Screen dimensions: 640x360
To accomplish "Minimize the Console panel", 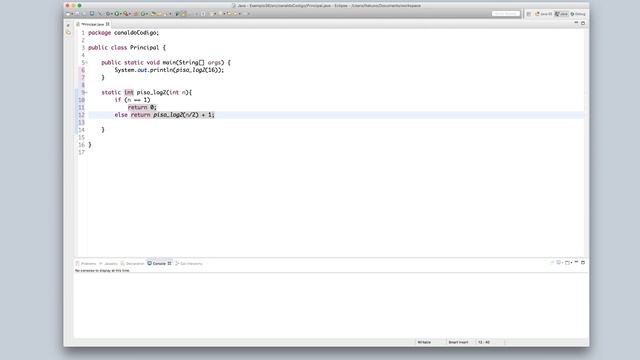I will (576, 262).
